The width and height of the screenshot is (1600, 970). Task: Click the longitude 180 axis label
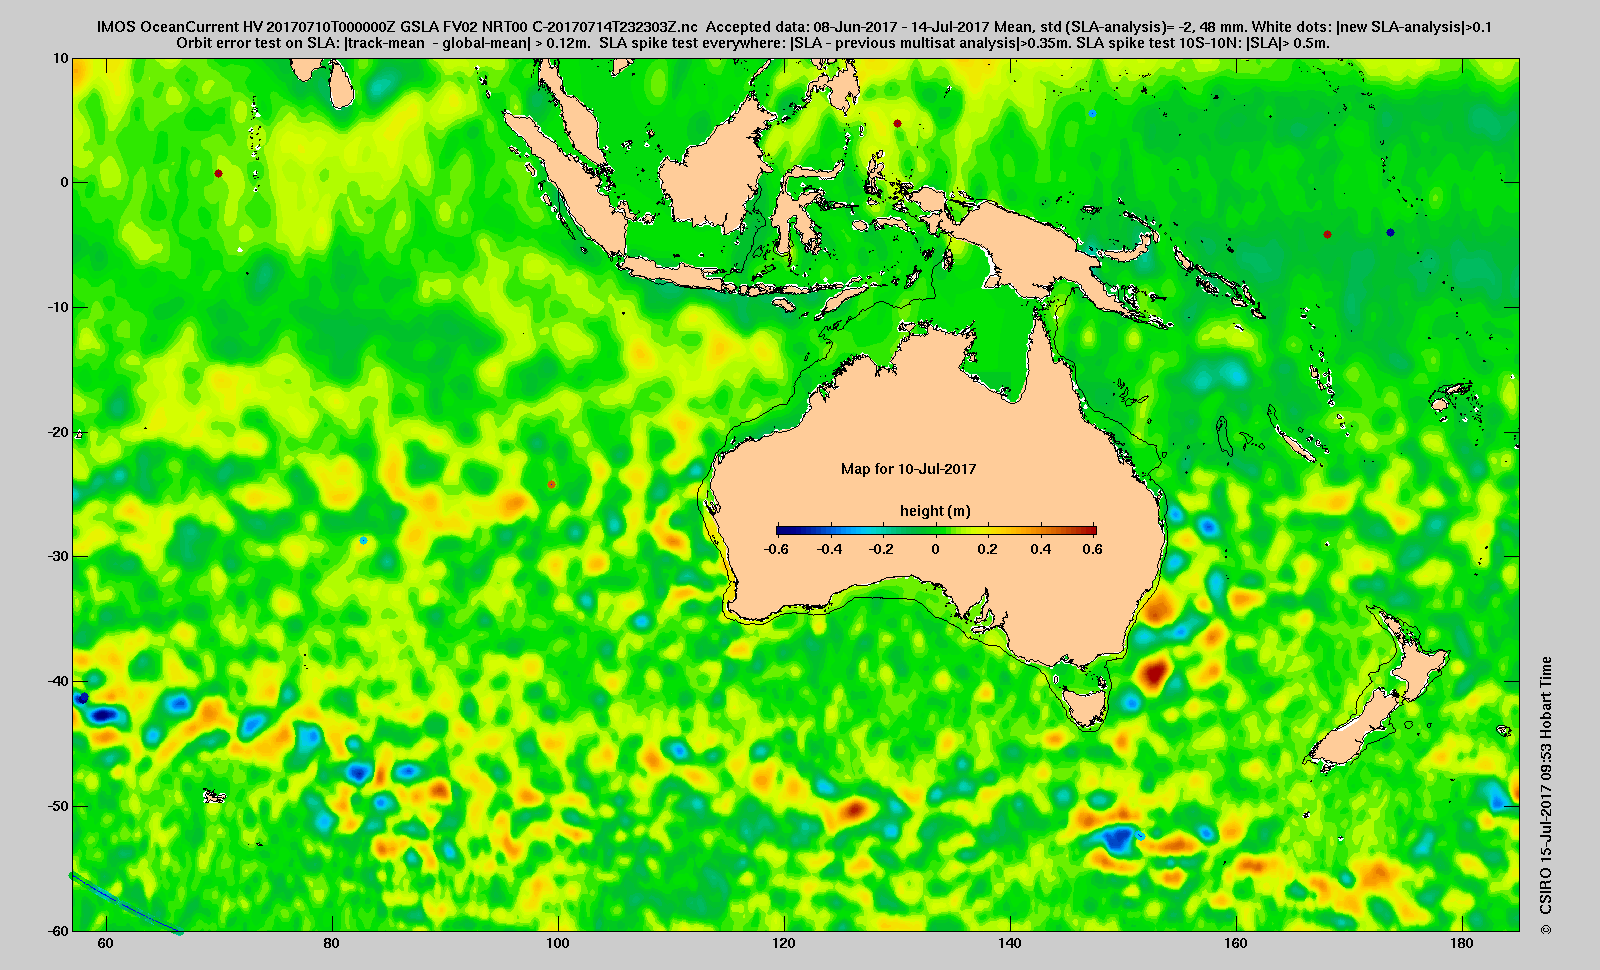click(x=1462, y=944)
